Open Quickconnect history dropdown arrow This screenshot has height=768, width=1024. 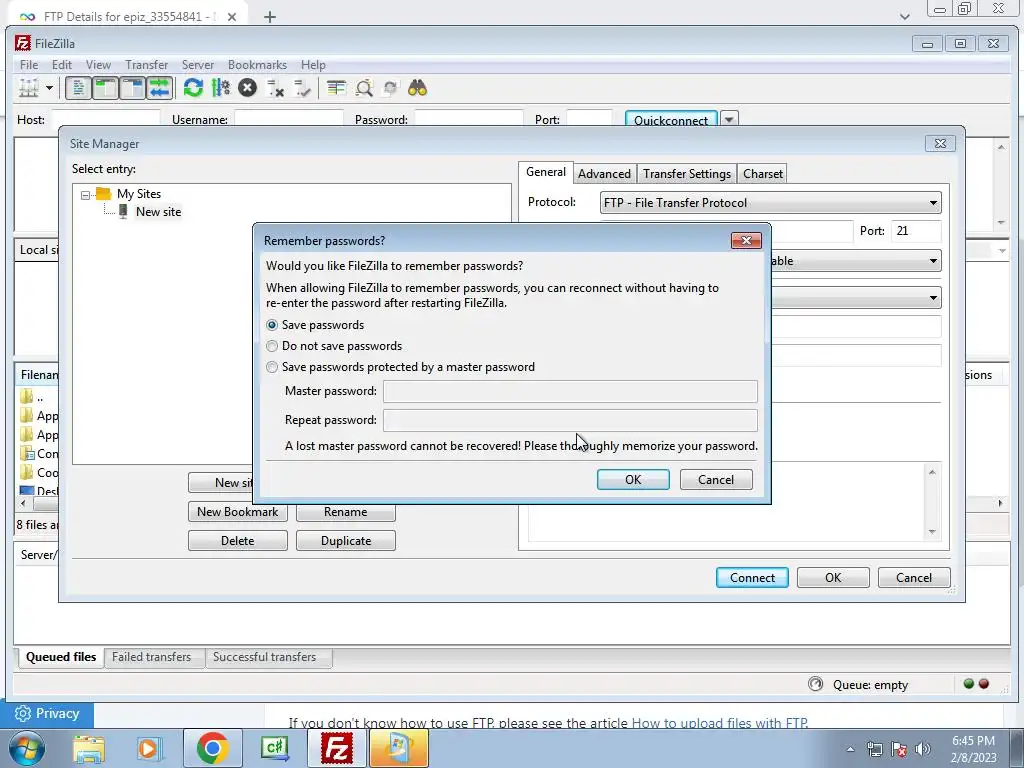click(x=729, y=120)
